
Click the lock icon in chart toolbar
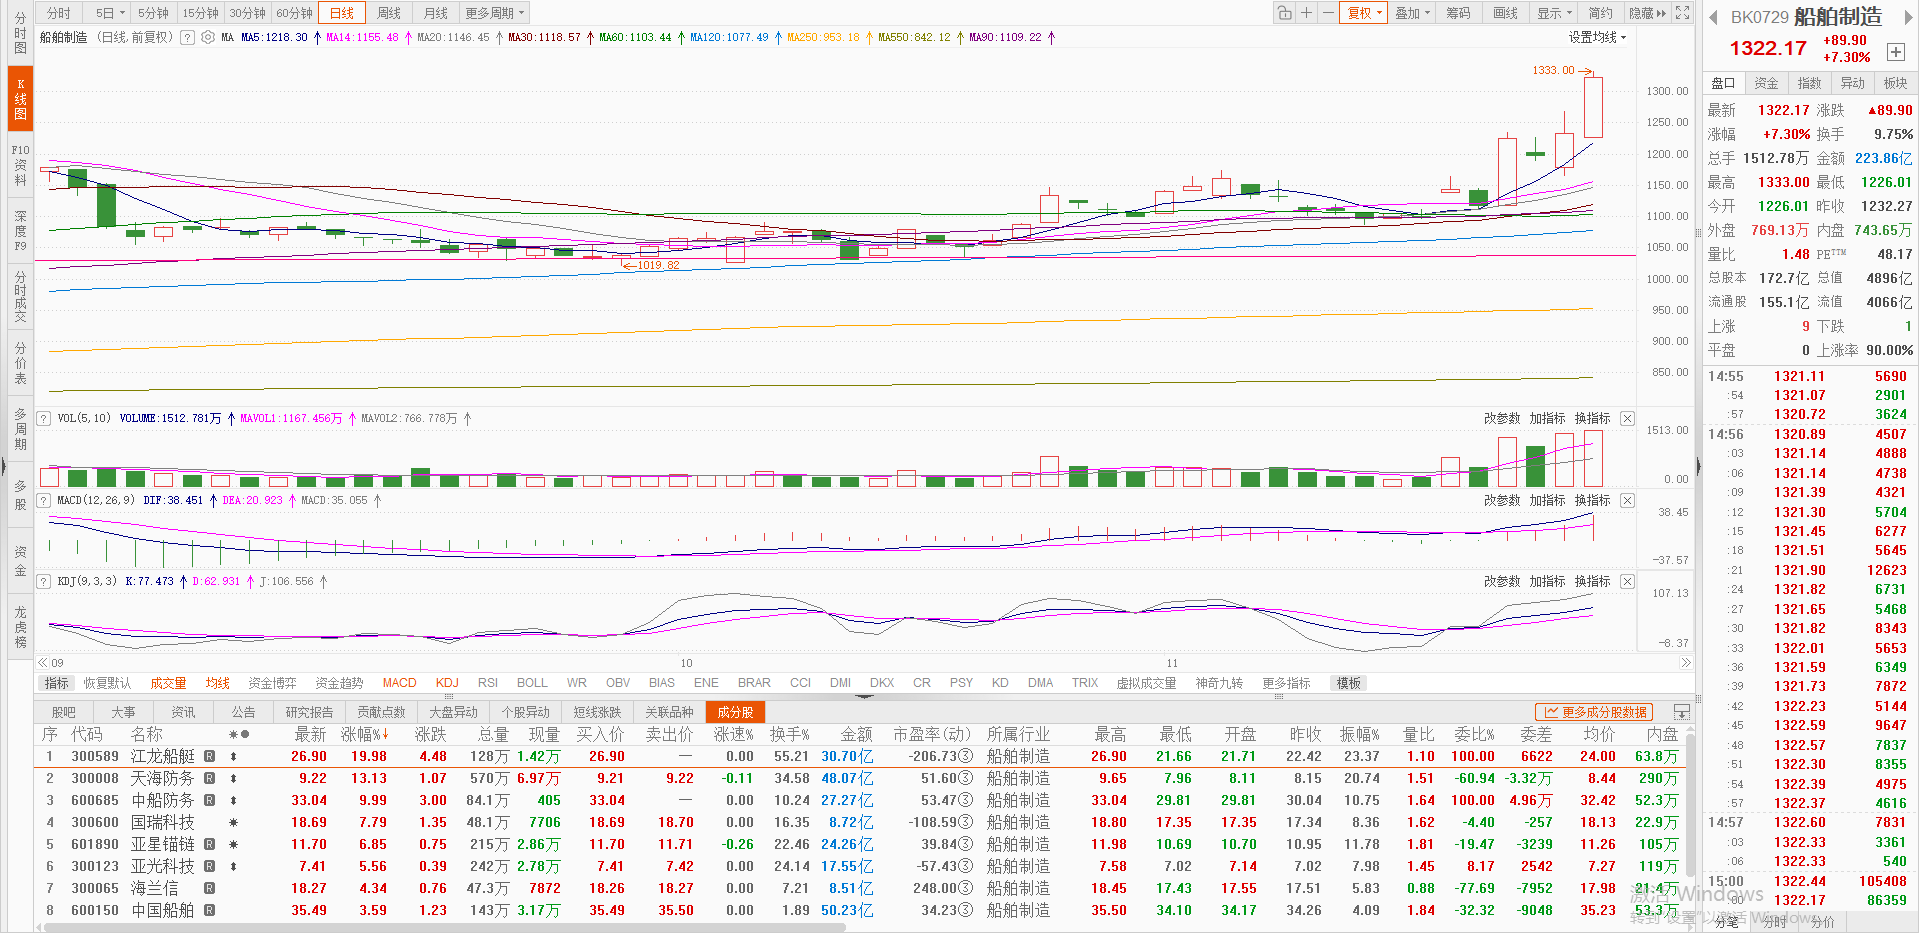click(x=1284, y=13)
